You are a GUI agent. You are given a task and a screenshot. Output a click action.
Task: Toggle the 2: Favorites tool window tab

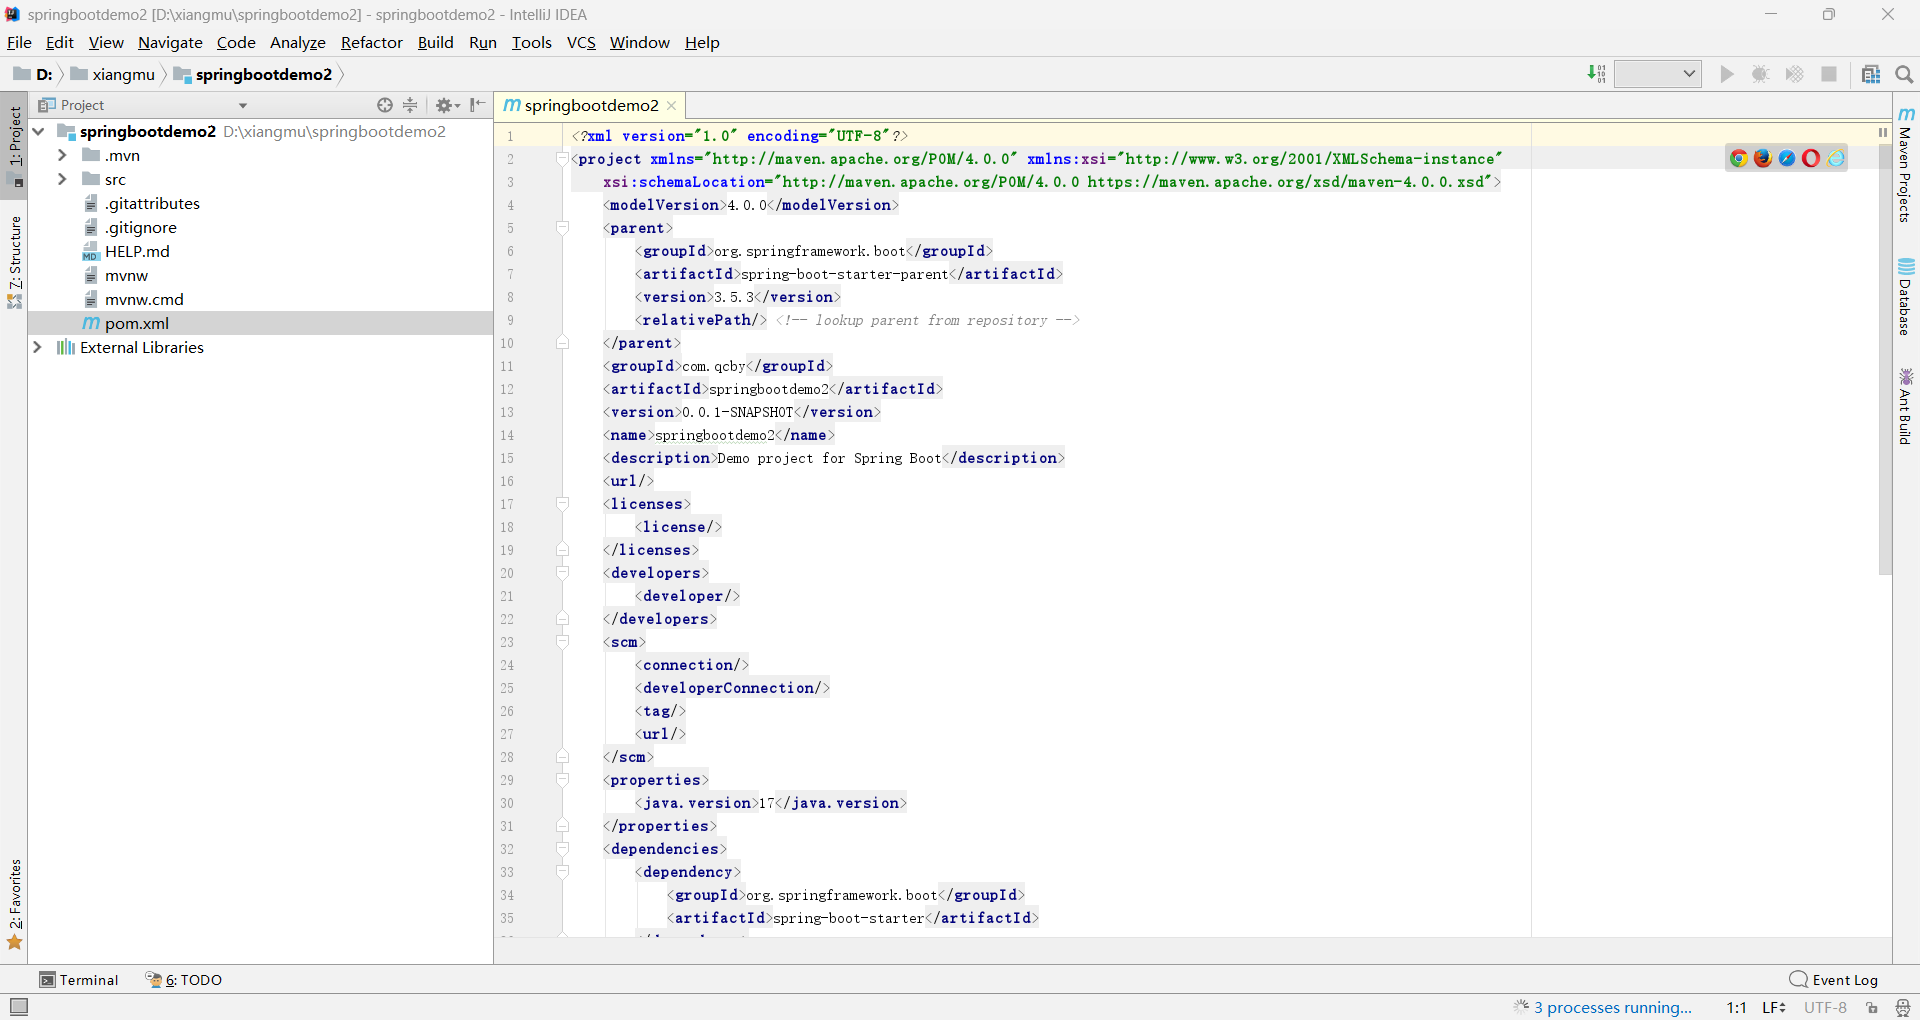click(x=15, y=905)
